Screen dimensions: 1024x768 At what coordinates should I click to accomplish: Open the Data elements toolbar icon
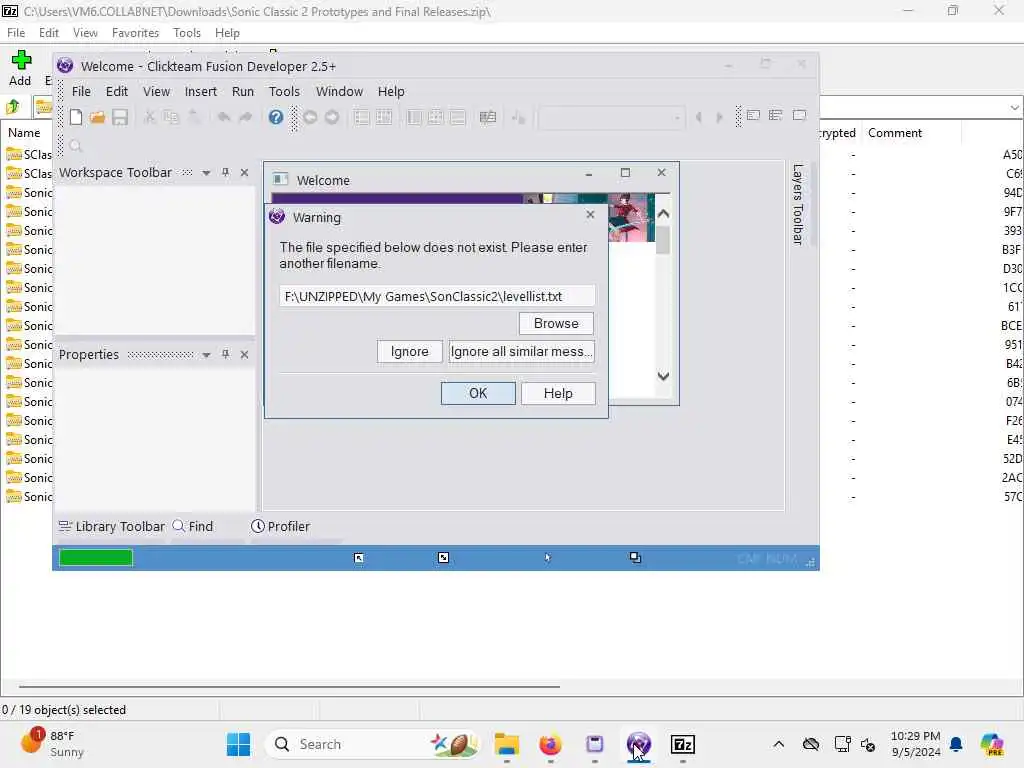[x=487, y=117]
